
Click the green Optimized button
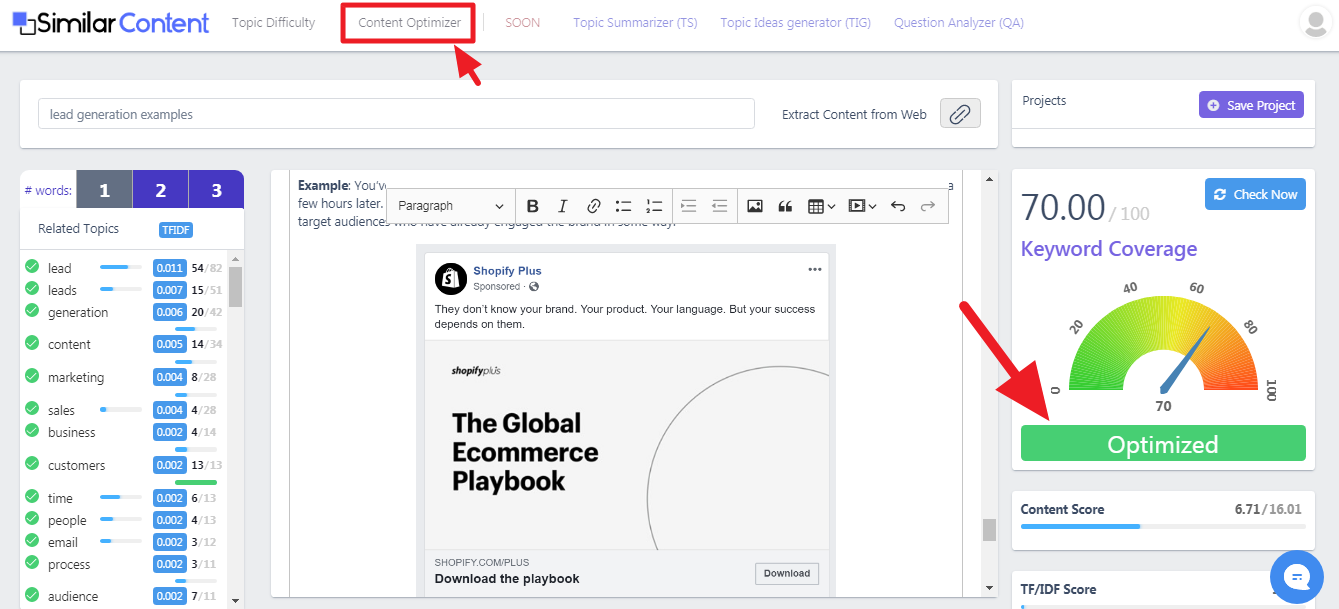tap(1163, 444)
